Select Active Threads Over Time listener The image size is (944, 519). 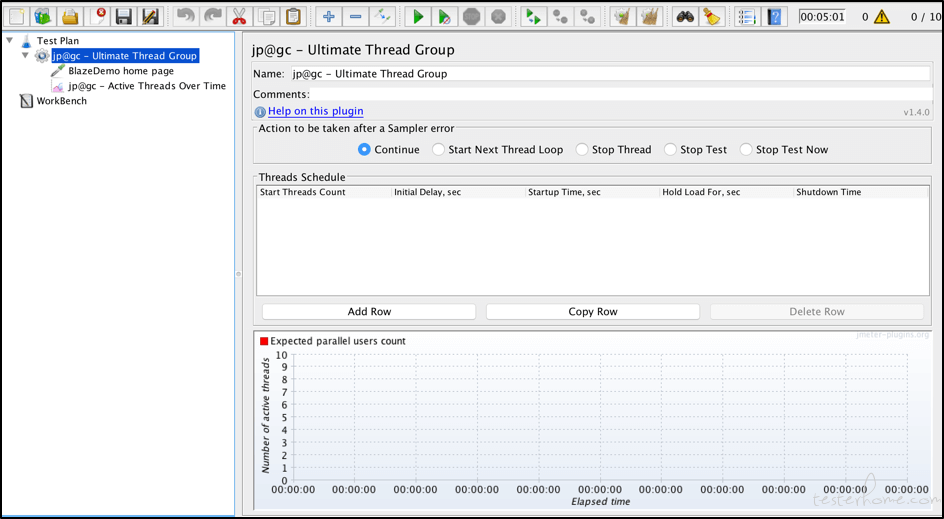(146, 86)
